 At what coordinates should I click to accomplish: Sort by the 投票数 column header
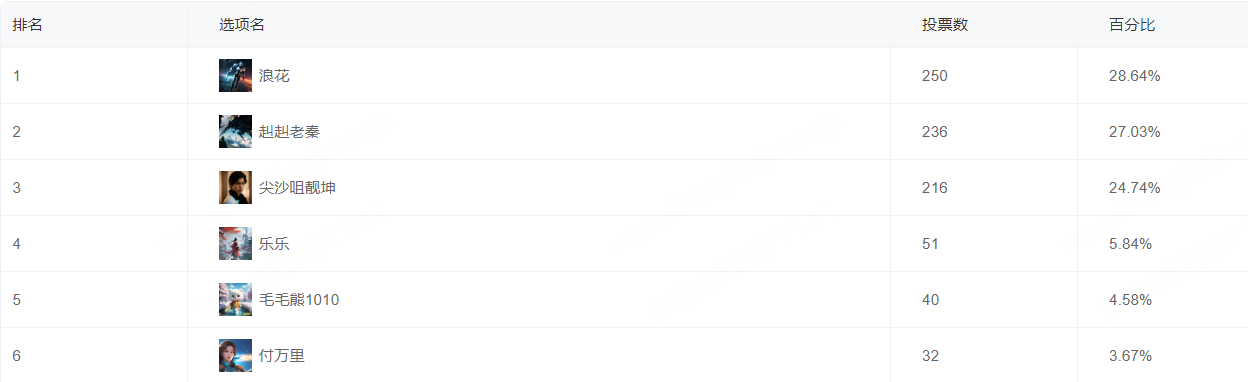pyautogui.click(x=945, y=25)
